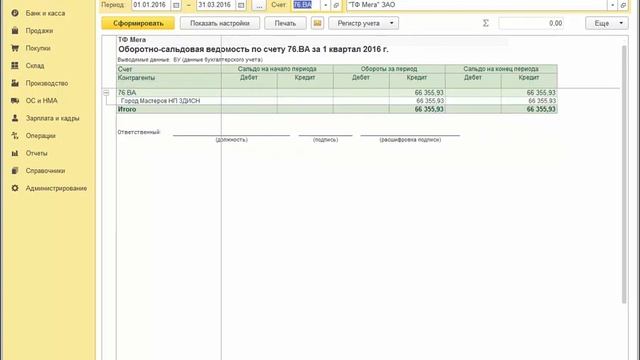Click the Администрирование gear icon
Viewport: 640px width, 360px height.
[x=15, y=188]
